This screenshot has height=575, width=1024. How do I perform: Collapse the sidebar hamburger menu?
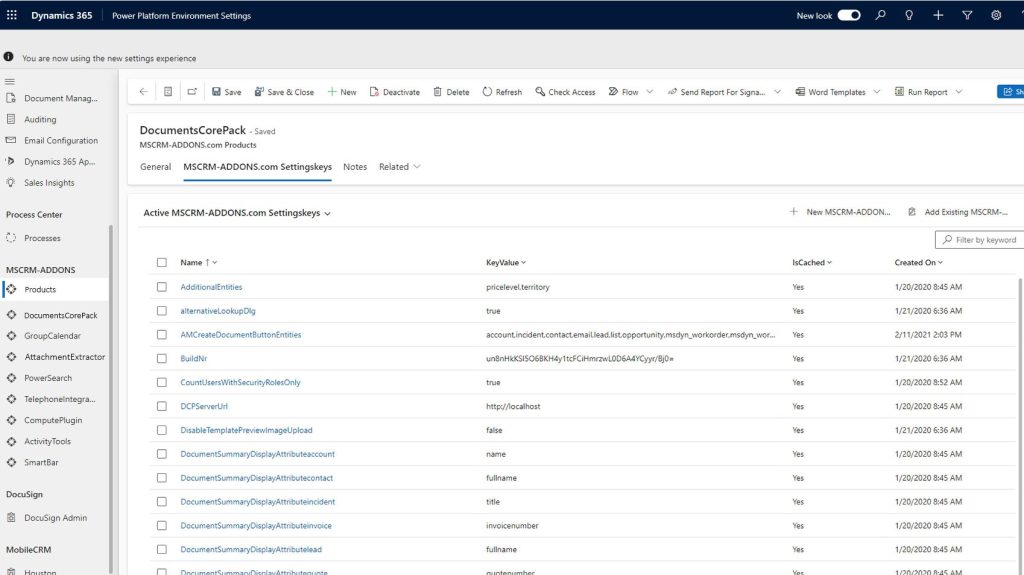point(10,82)
